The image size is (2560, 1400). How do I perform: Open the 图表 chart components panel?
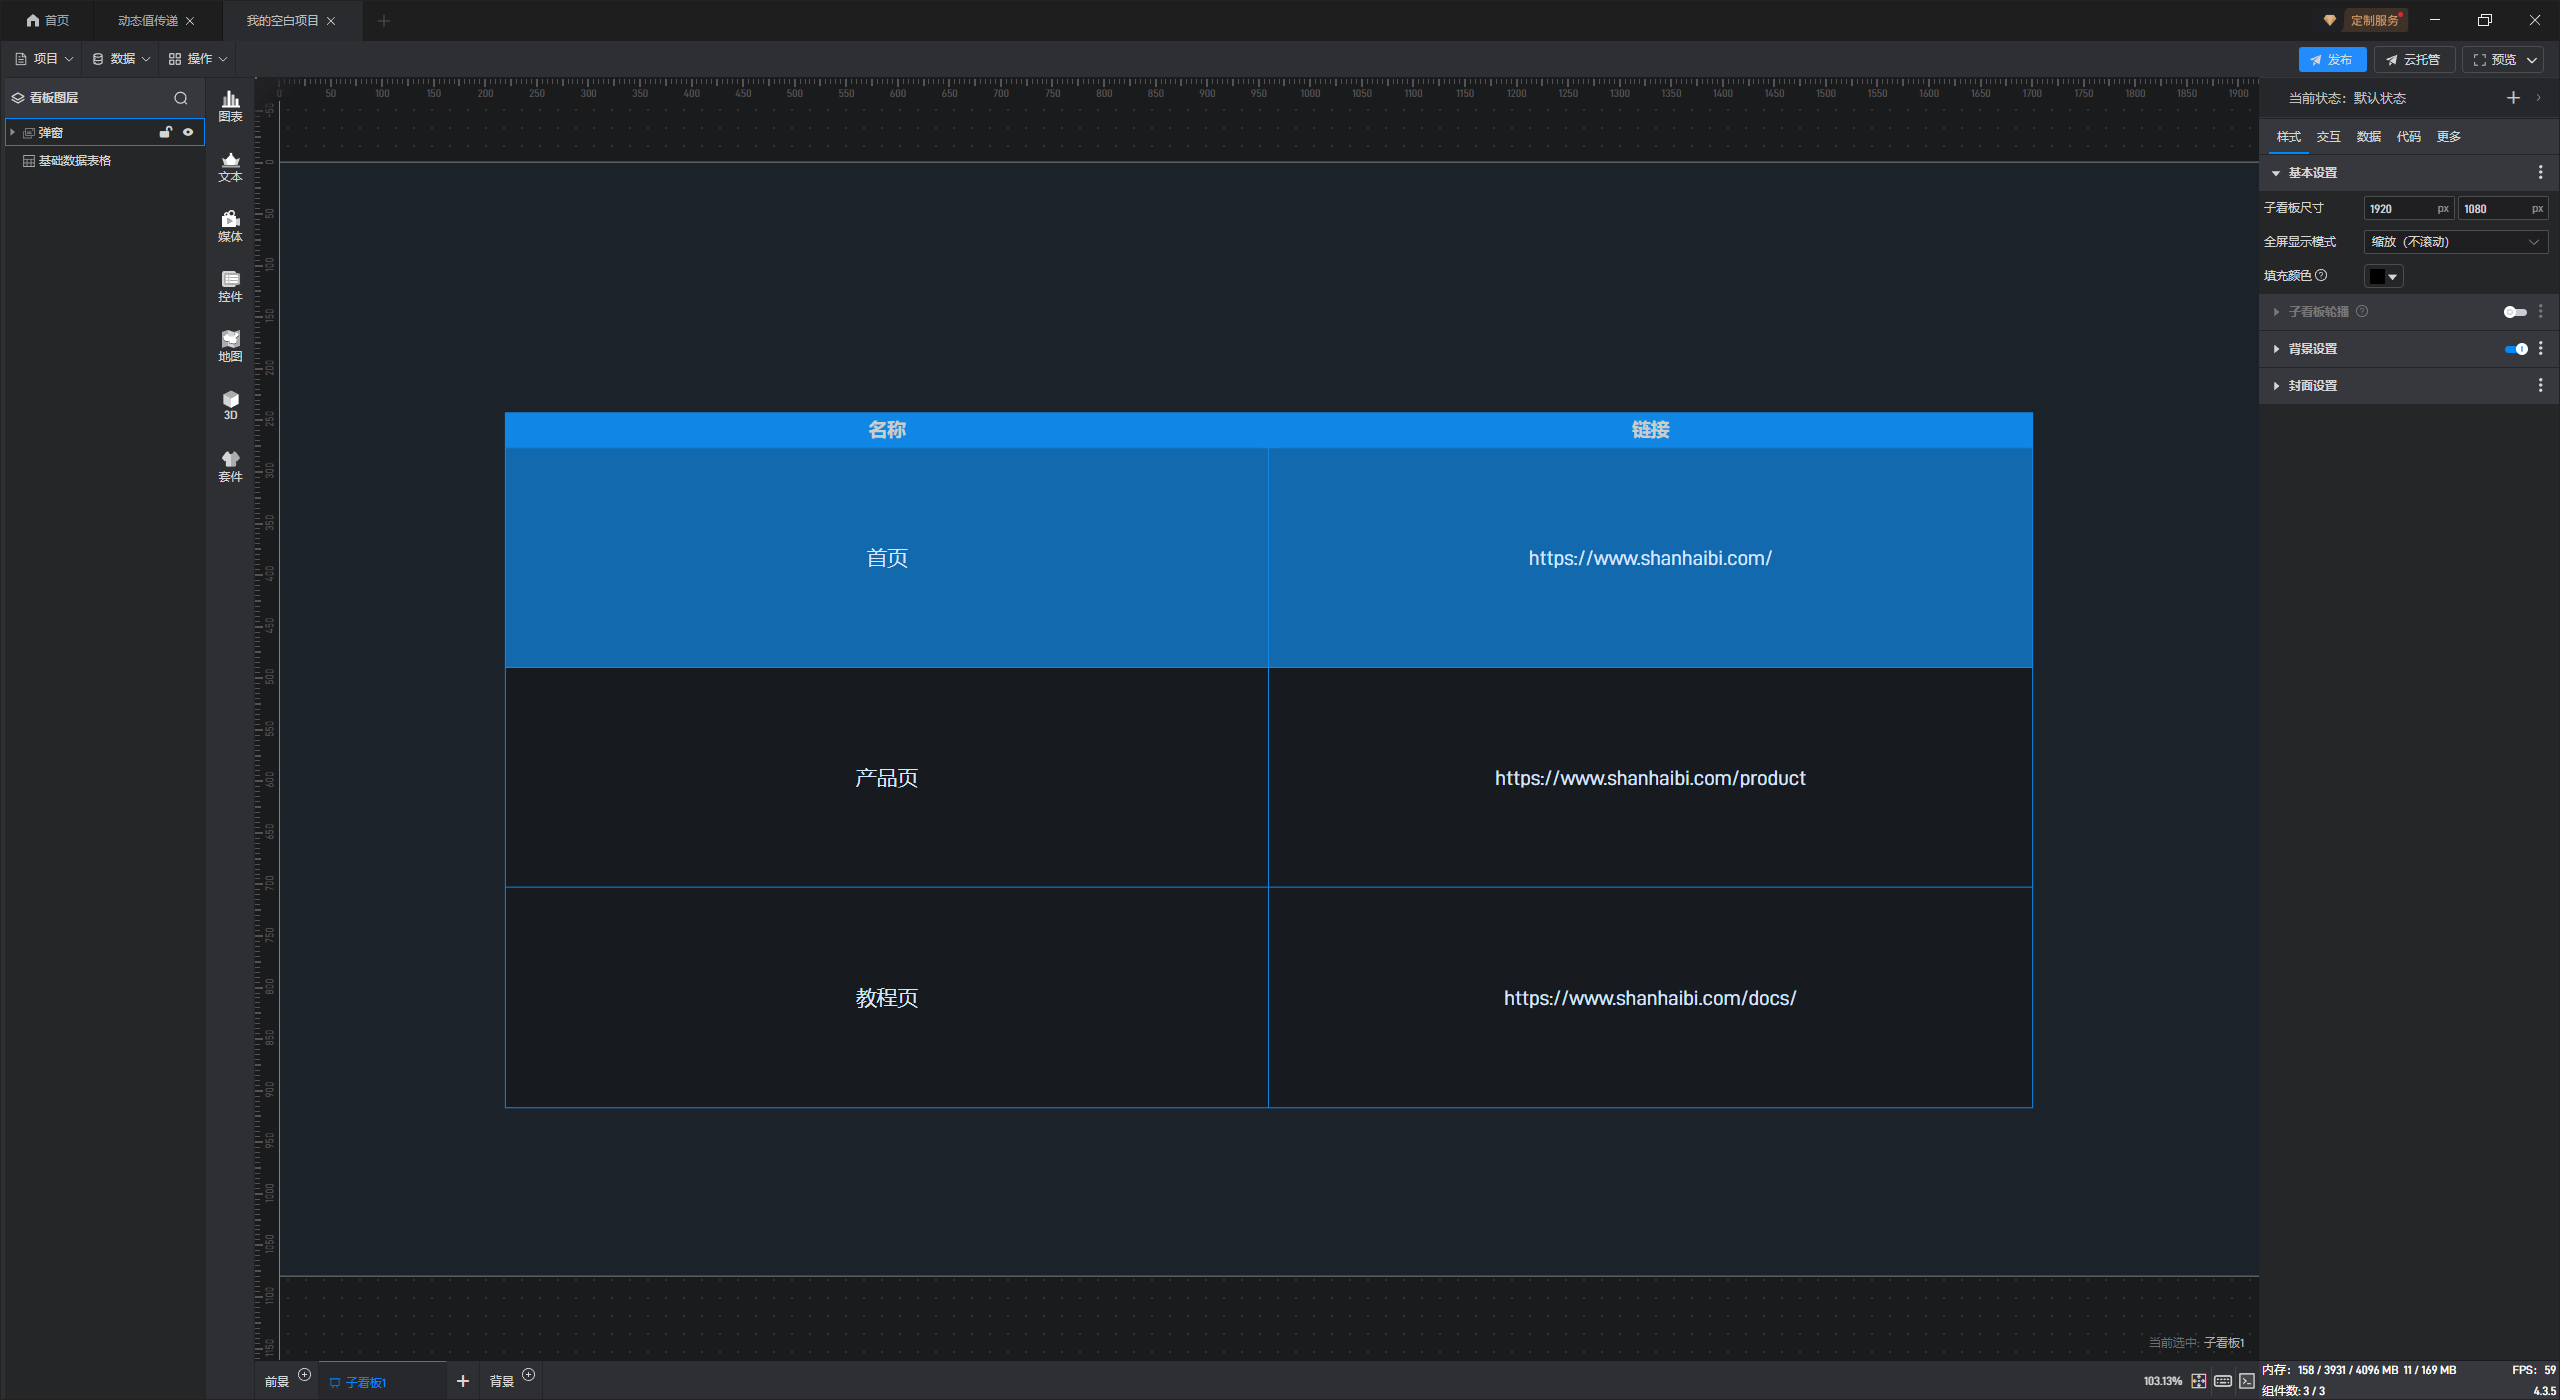[230, 105]
